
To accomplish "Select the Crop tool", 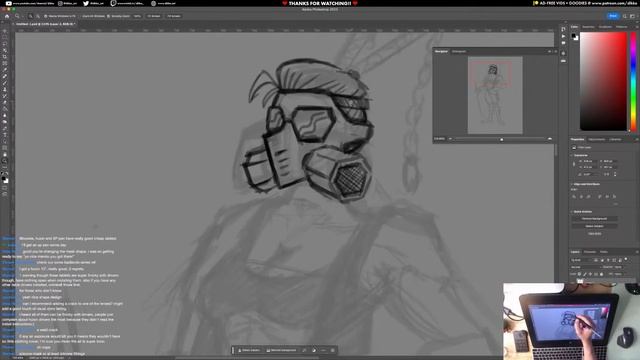I will [x=5, y=57].
